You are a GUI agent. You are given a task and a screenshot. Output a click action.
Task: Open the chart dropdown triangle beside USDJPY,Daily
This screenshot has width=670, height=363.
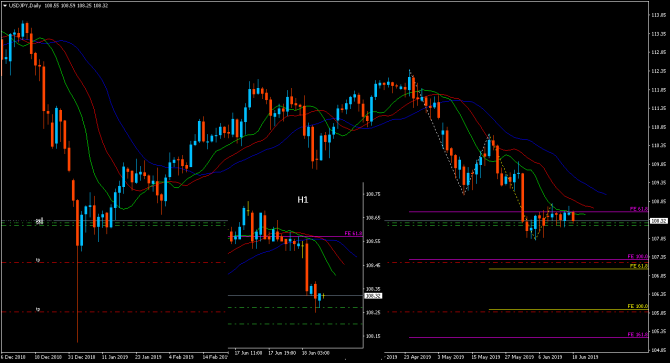tap(5, 6)
